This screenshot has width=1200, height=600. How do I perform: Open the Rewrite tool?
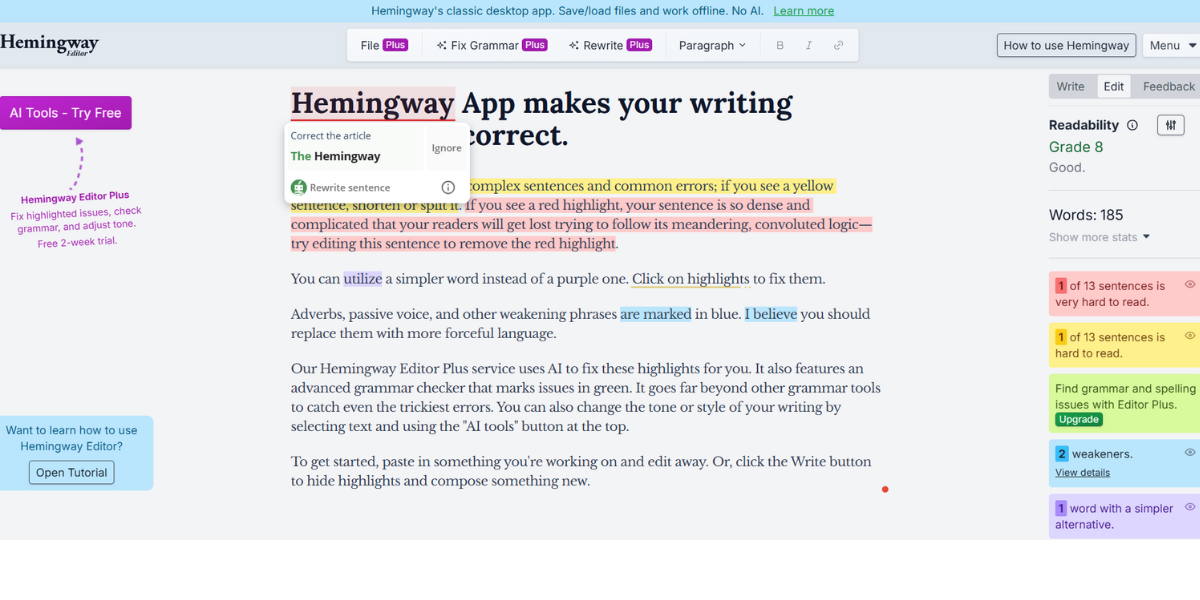click(x=610, y=45)
